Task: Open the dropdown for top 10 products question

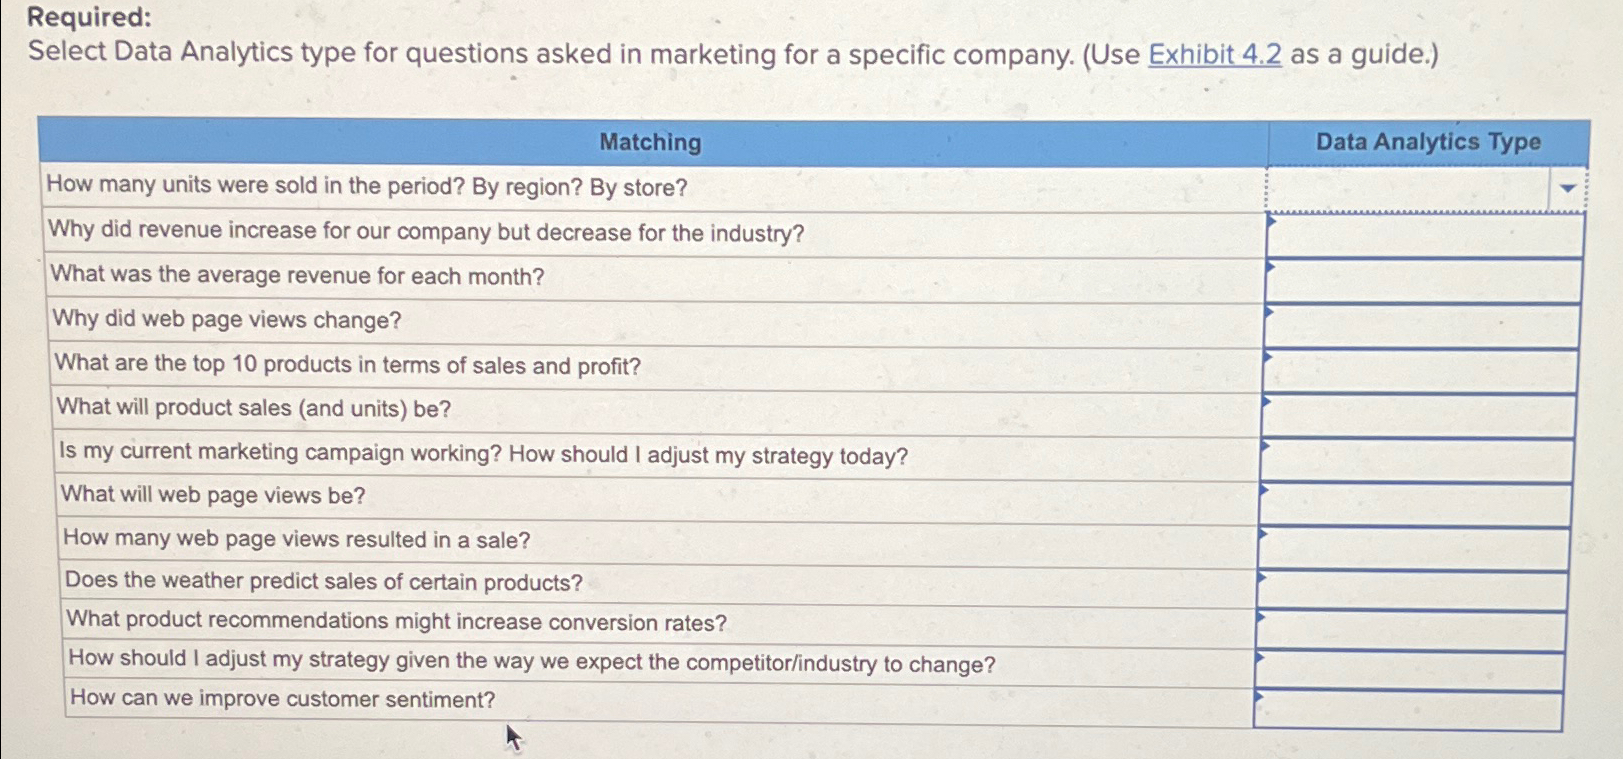Action: [1420, 369]
